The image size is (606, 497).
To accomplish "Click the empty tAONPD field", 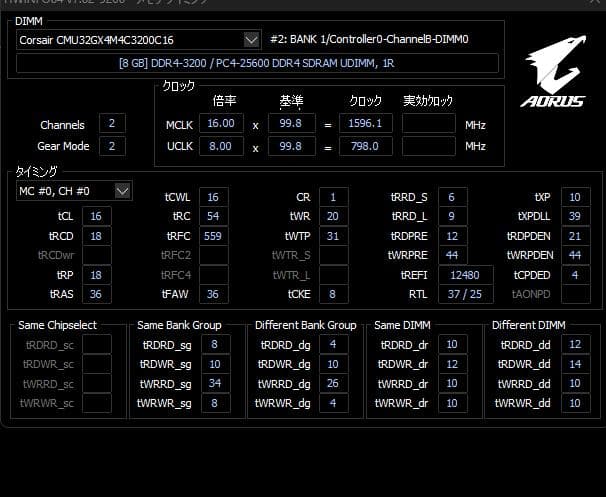I will point(575,294).
